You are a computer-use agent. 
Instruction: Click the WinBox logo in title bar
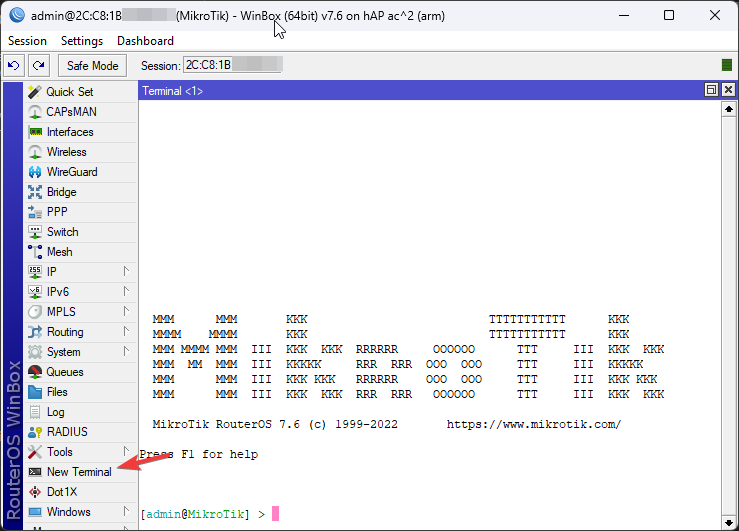coord(17,16)
